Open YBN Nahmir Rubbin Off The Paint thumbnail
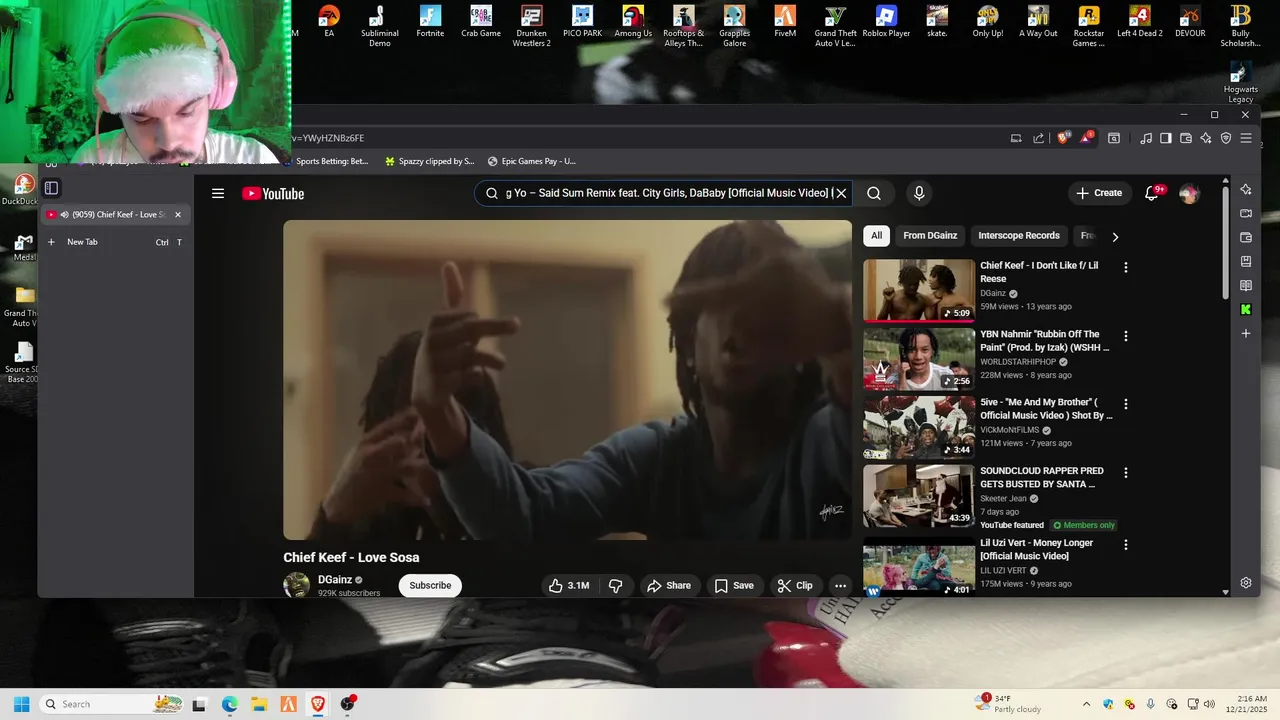 pyautogui.click(x=919, y=359)
